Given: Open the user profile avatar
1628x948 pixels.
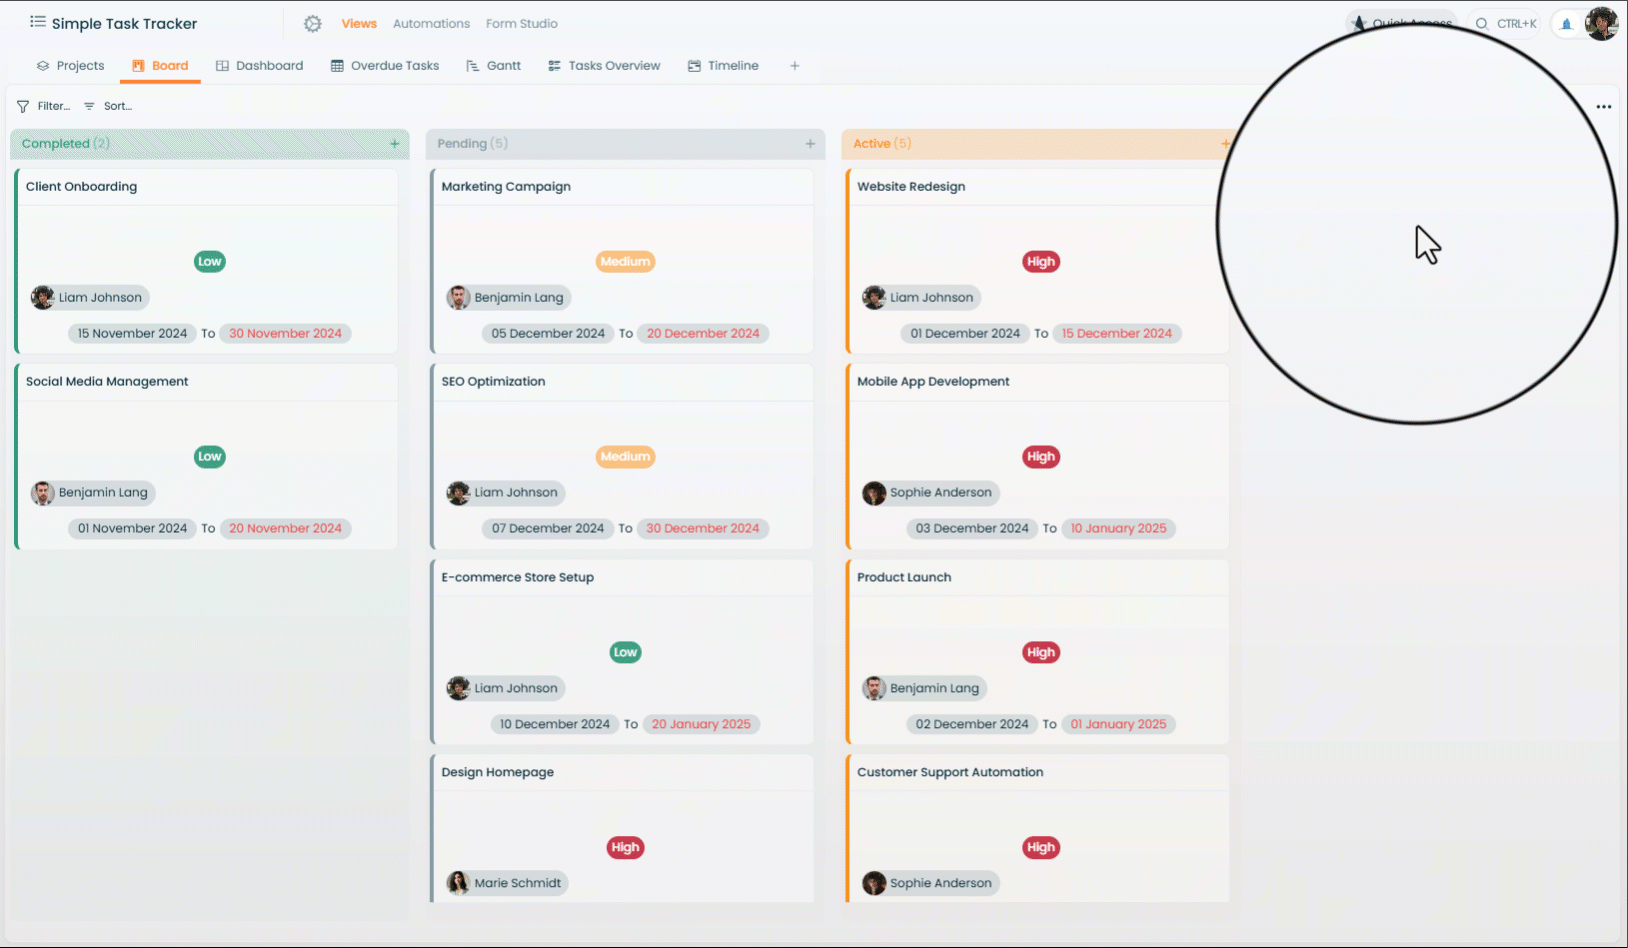Looking at the screenshot, I should [x=1602, y=23].
